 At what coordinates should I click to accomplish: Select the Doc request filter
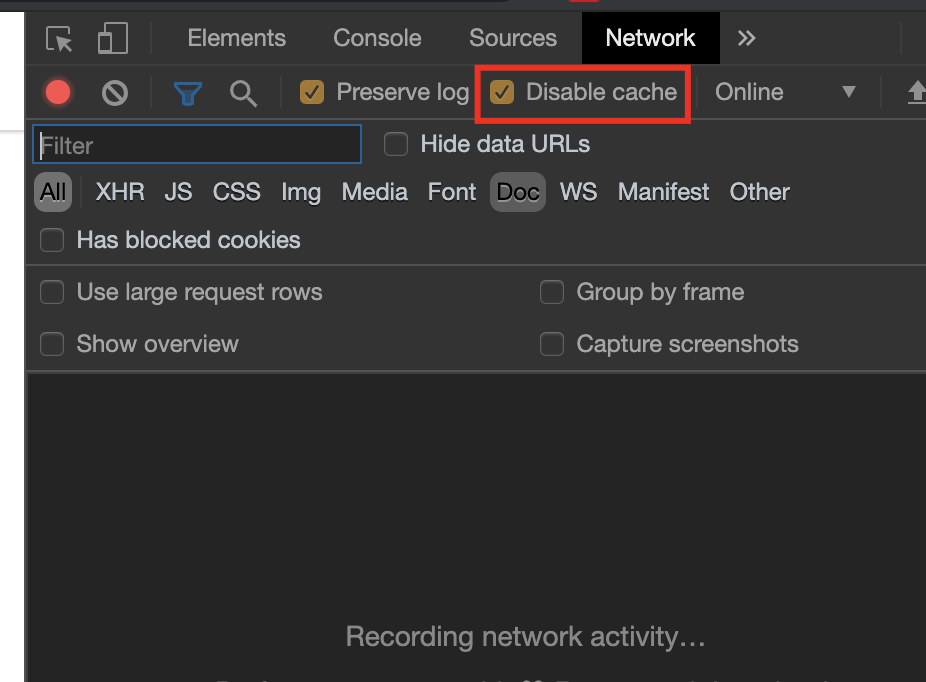pos(517,192)
